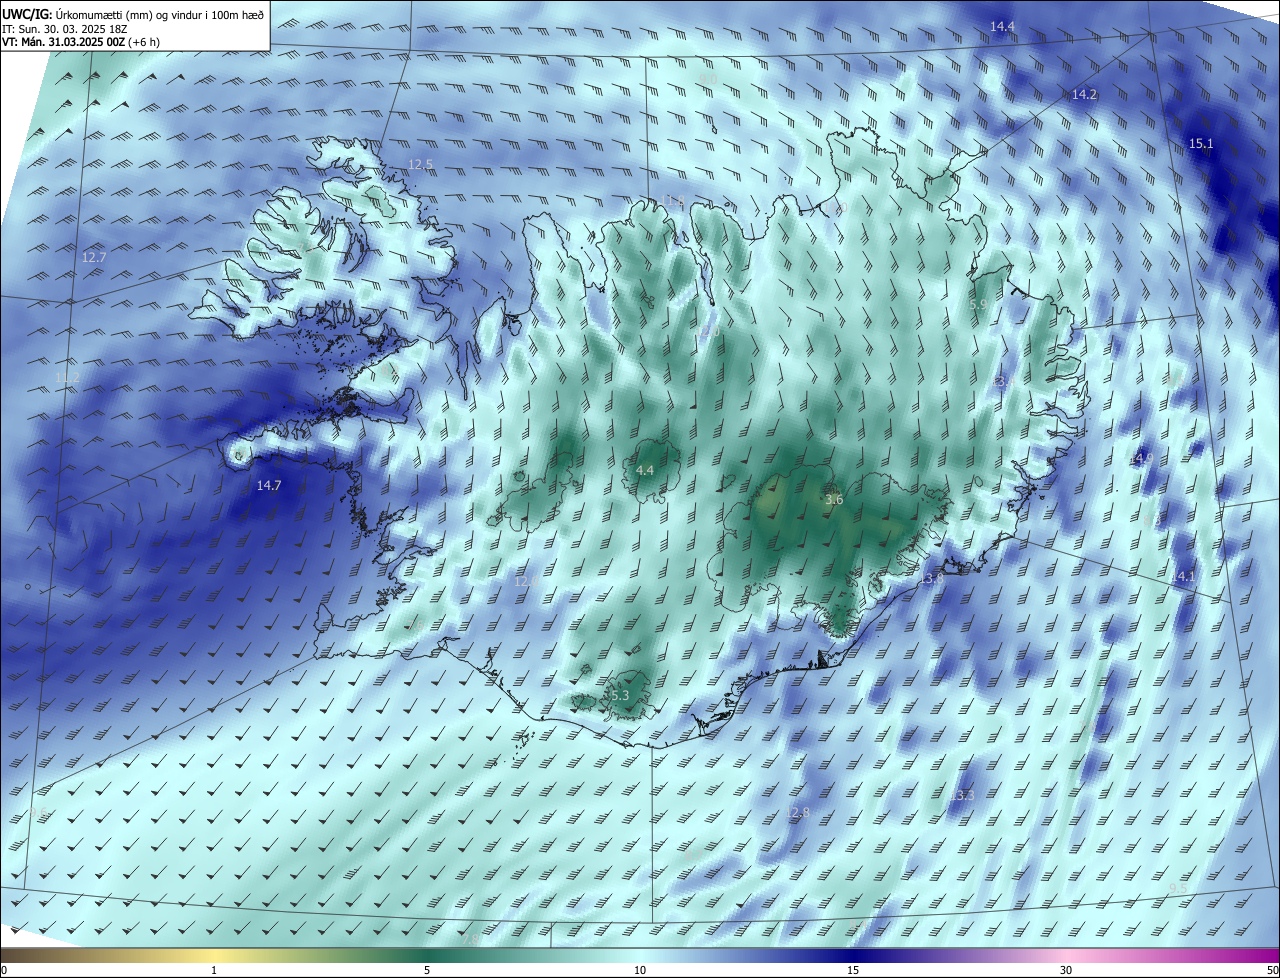Click the 9.5 value label on the map
The width and height of the screenshot is (1280, 978).
(1178, 889)
